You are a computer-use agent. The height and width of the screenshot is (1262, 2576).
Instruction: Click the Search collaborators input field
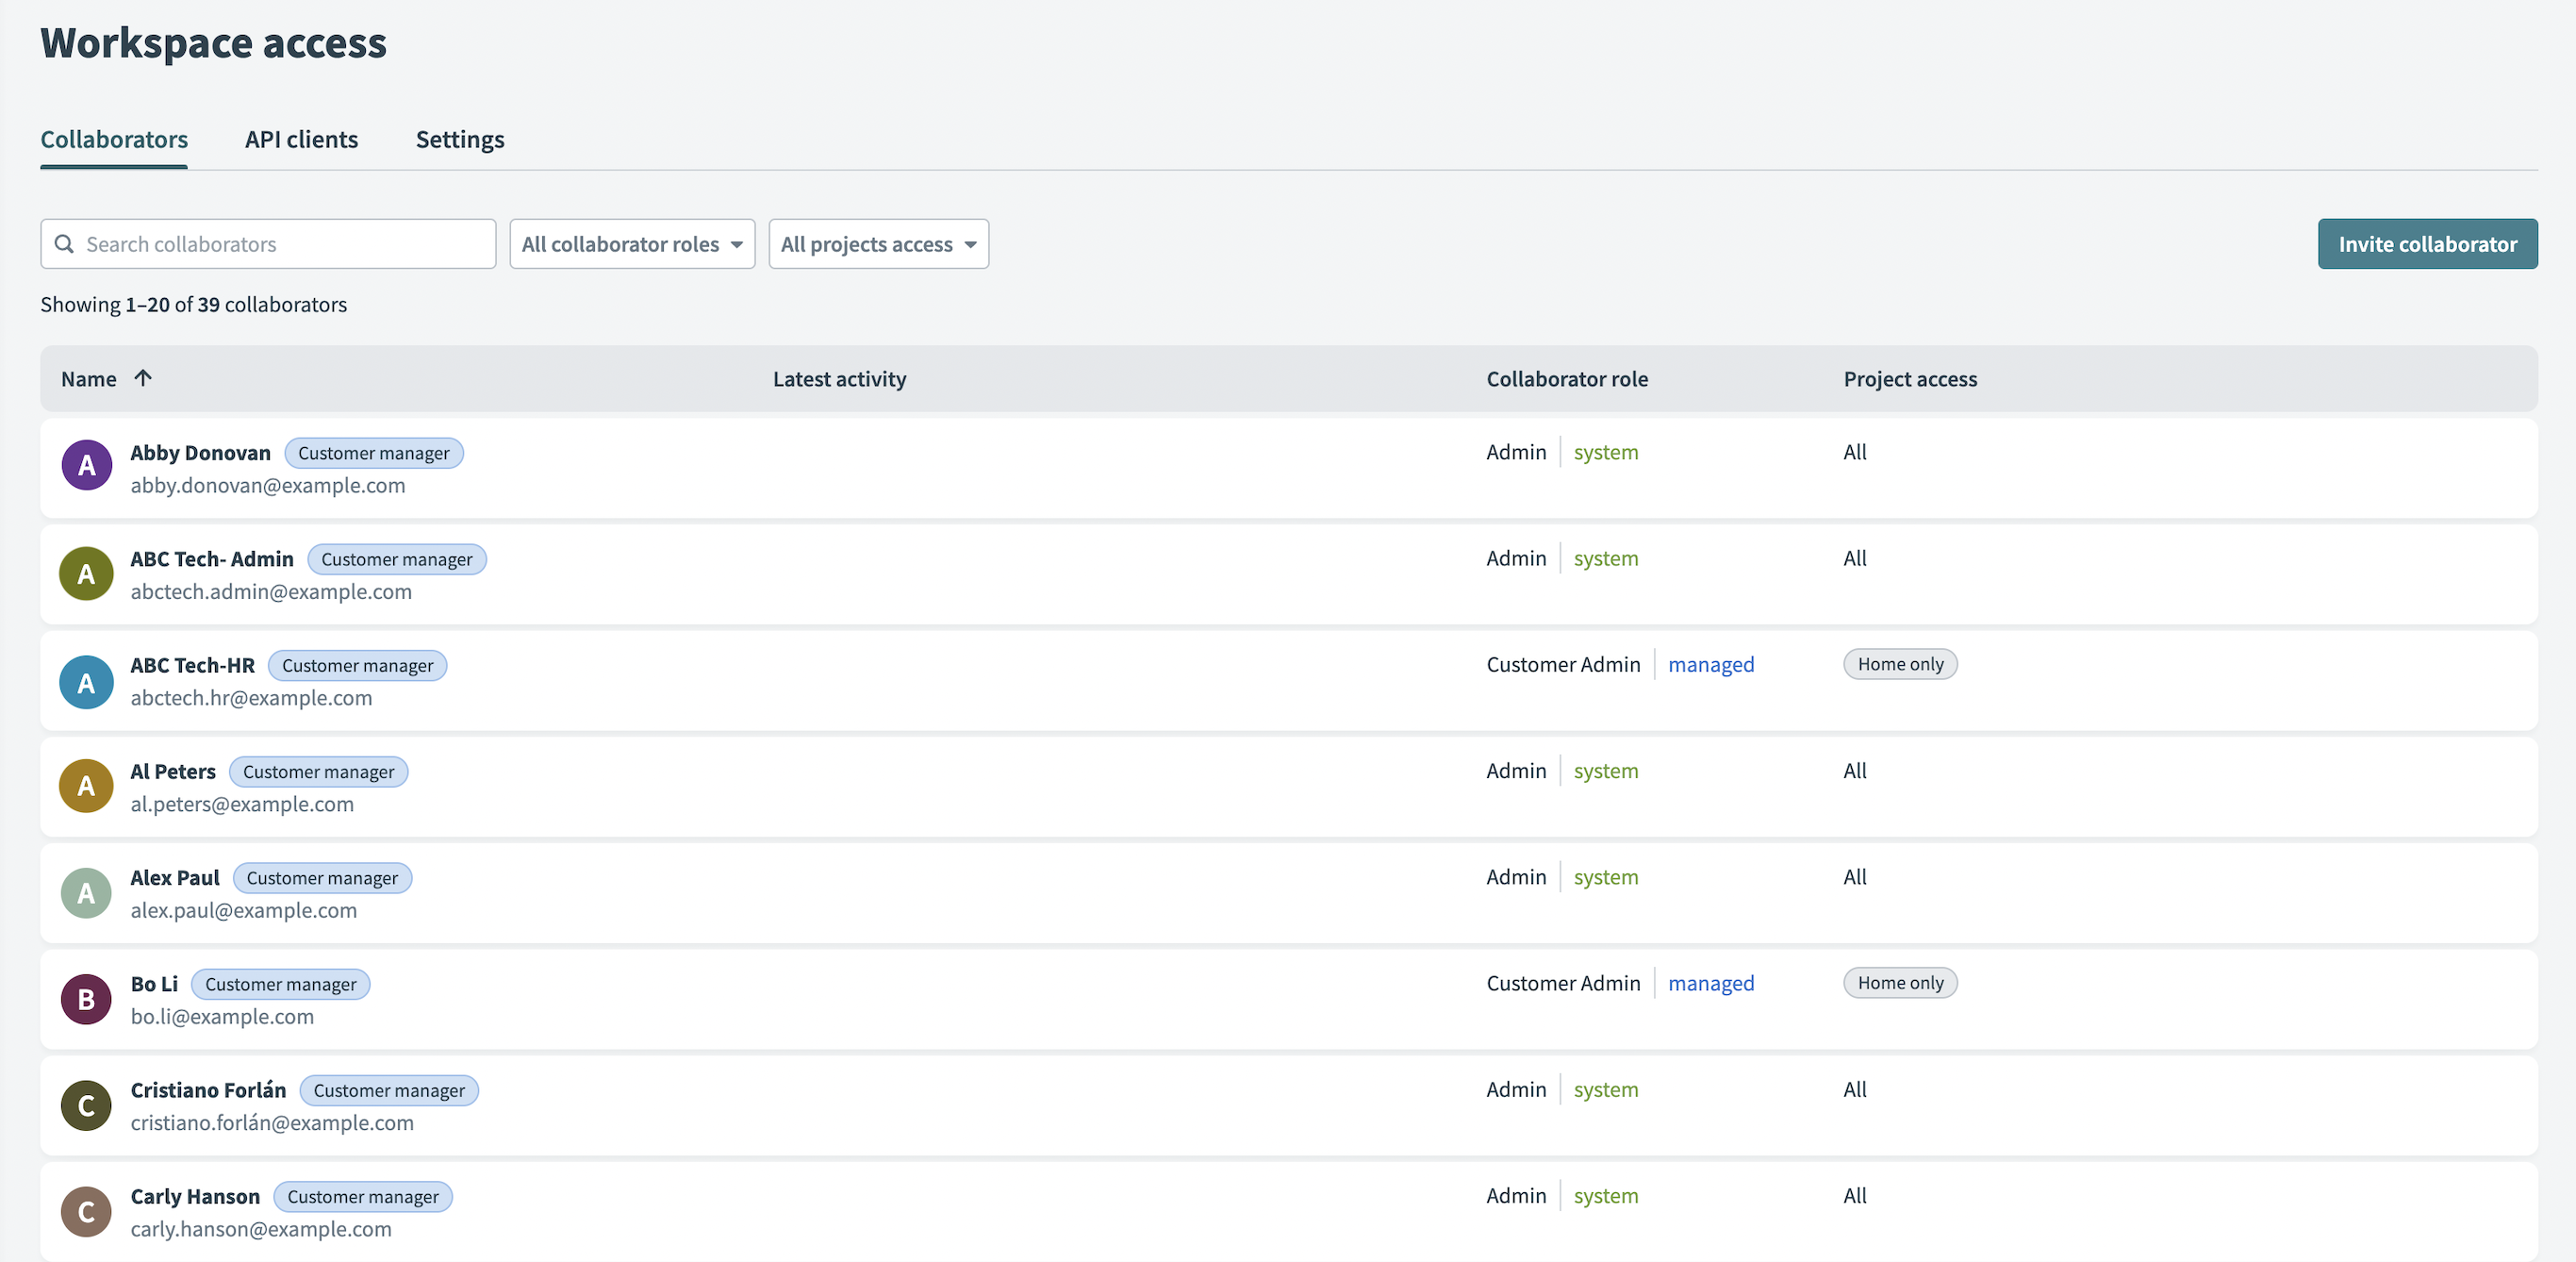pos(268,244)
